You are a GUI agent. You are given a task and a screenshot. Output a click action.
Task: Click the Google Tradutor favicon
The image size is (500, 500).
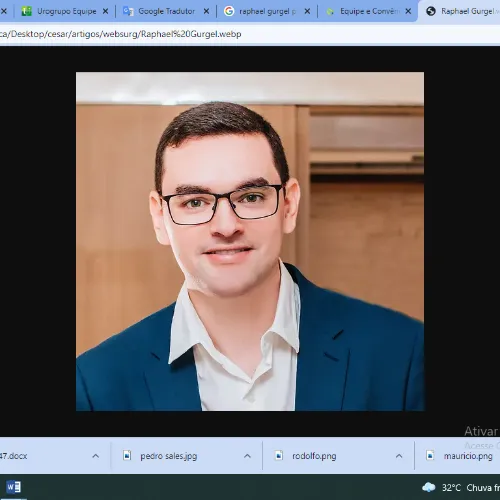[128, 11]
